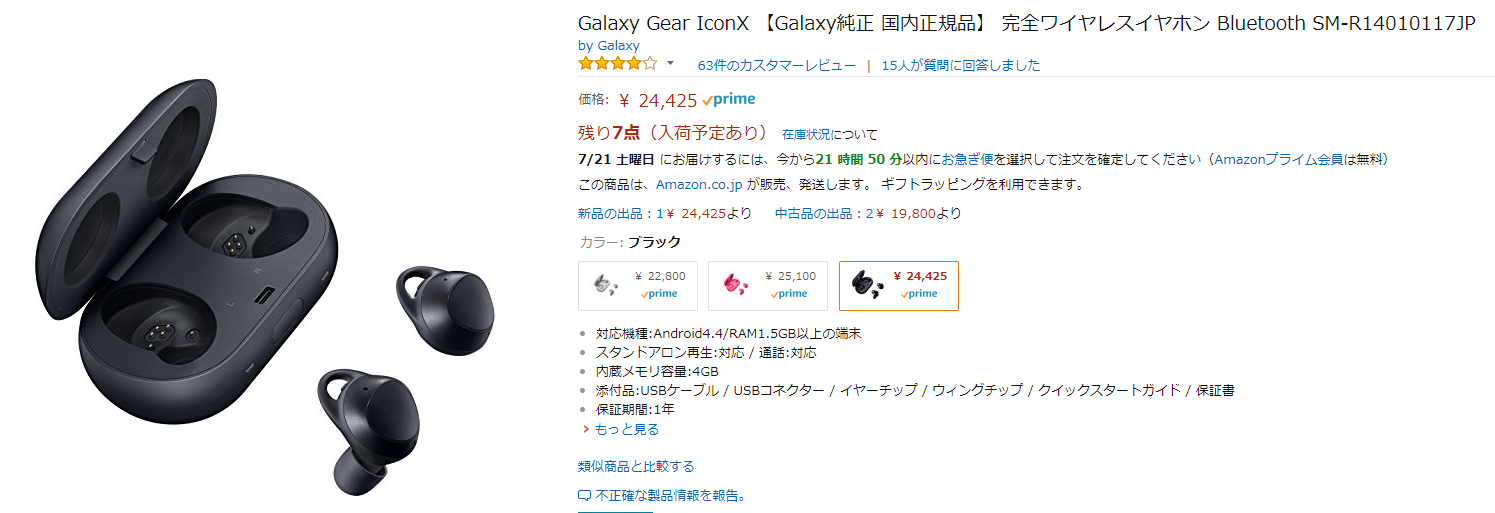Click the speech bubble report icon

(584, 495)
